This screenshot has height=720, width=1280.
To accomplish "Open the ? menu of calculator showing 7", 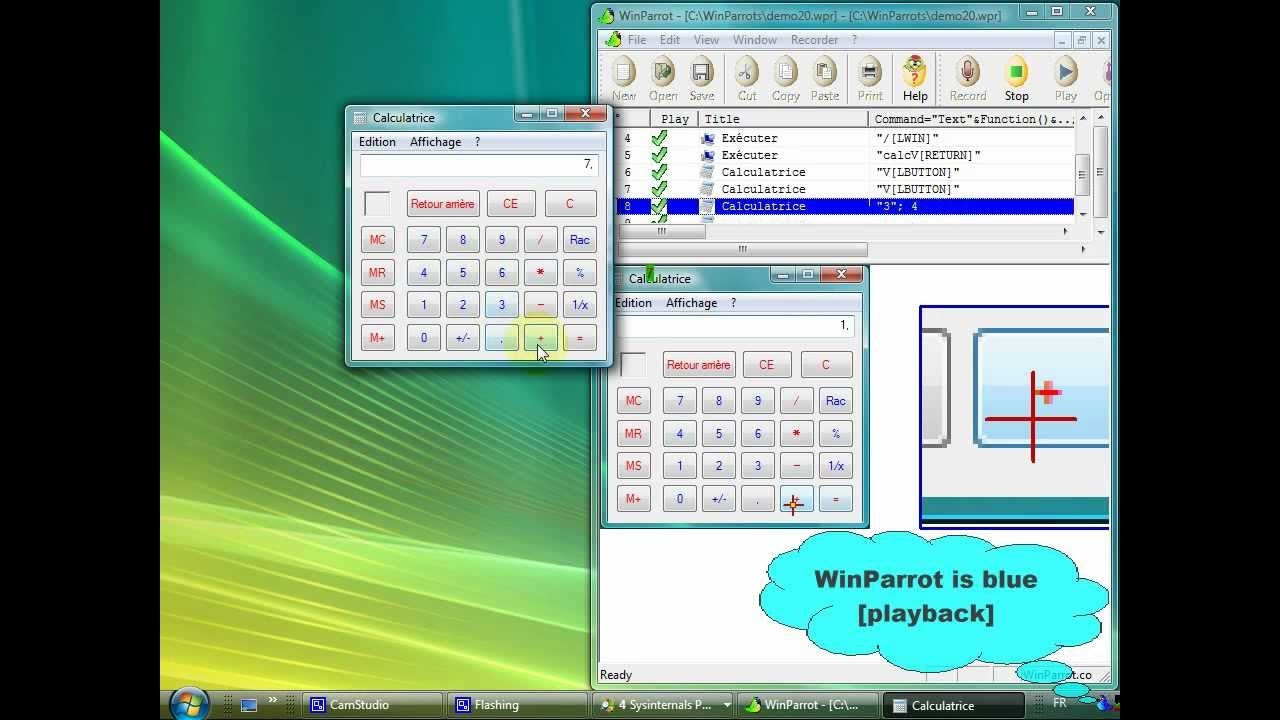I will [477, 142].
